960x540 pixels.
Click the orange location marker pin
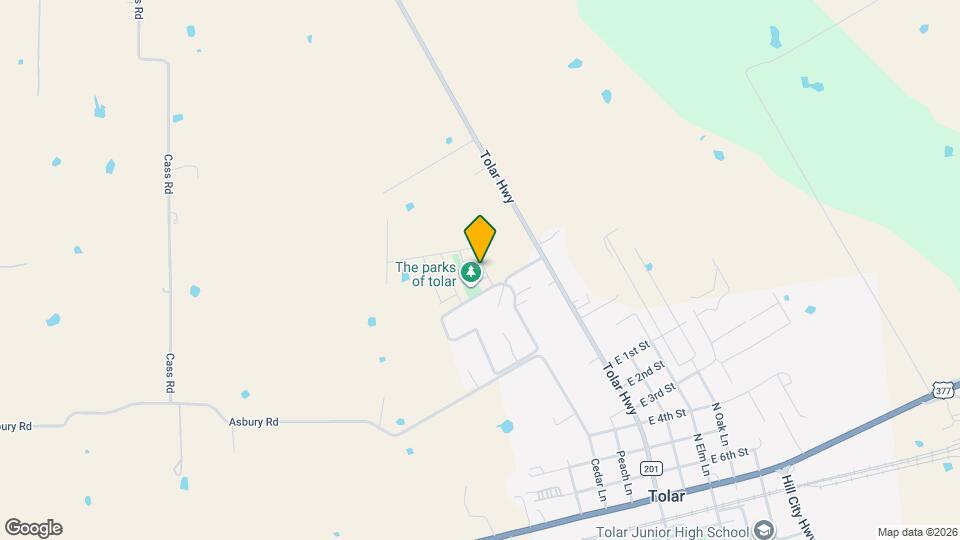coord(480,238)
